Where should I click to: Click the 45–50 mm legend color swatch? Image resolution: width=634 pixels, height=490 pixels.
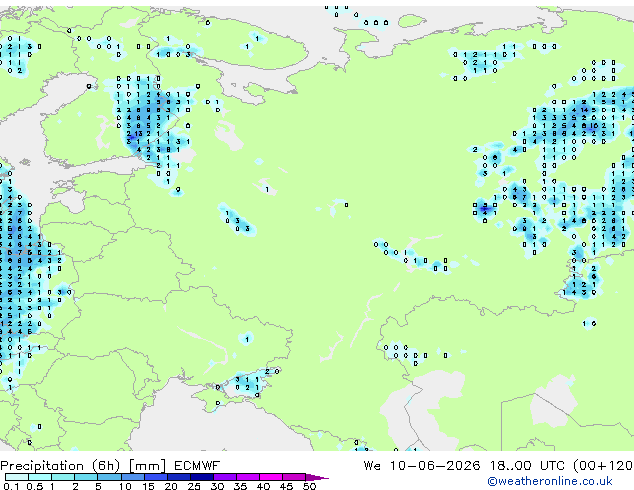coord(294,477)
